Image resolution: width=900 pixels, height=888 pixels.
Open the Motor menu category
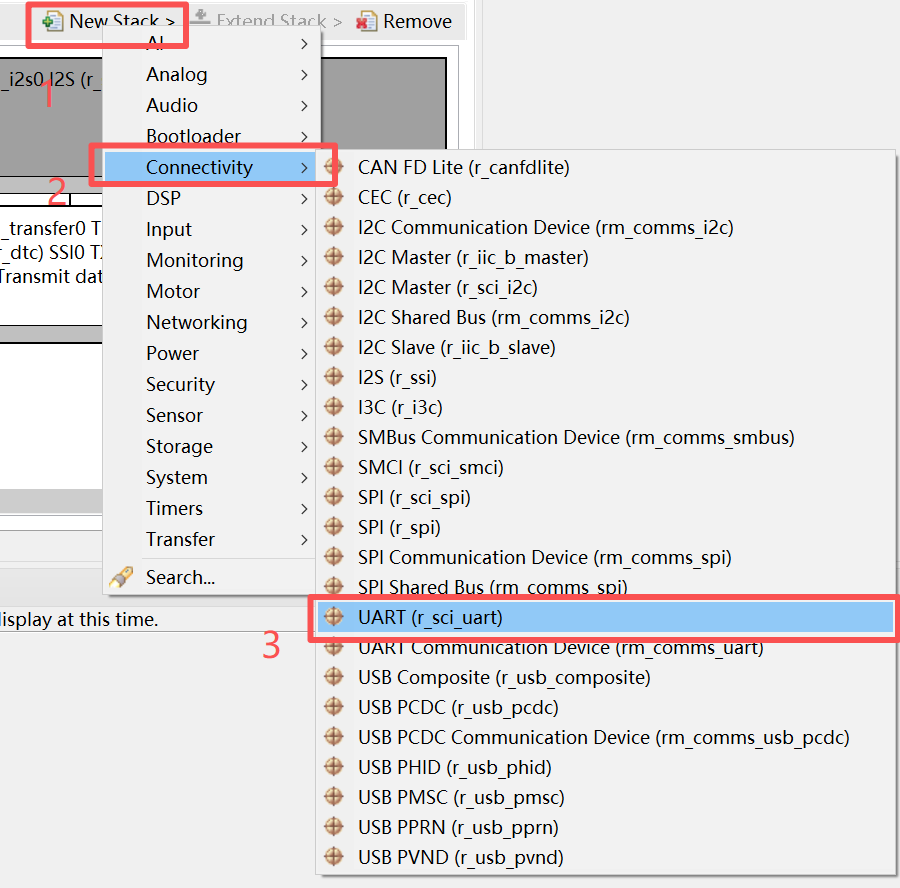point(210,291)
